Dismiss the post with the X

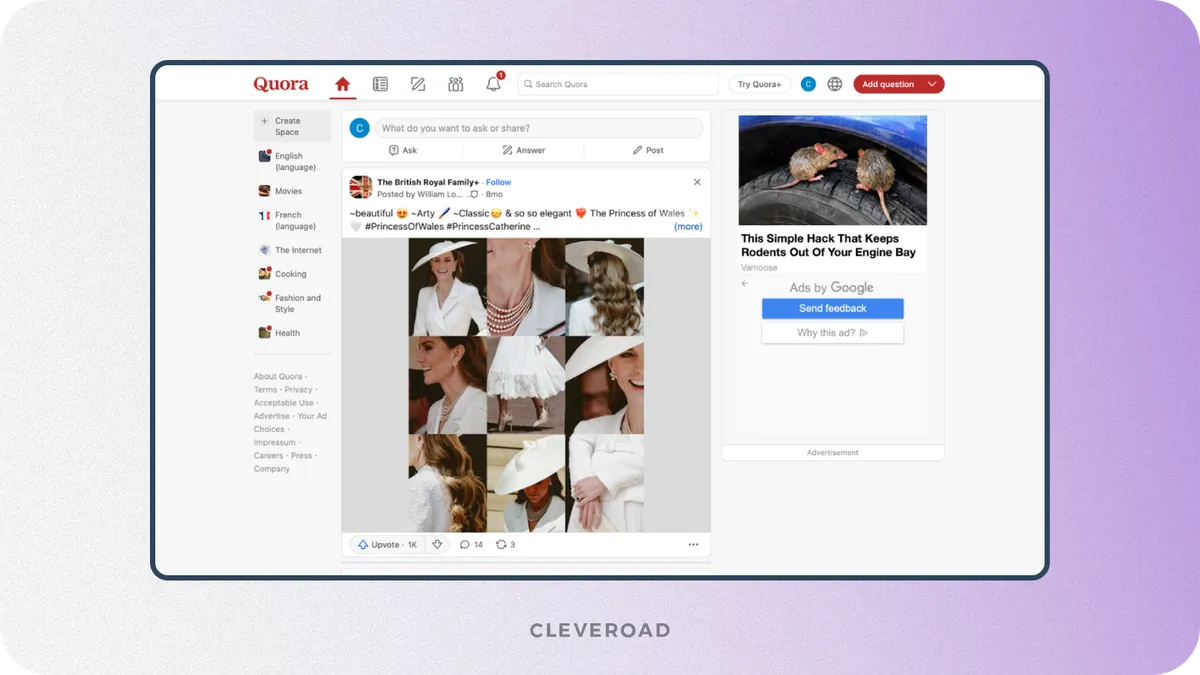click(697, 182)
